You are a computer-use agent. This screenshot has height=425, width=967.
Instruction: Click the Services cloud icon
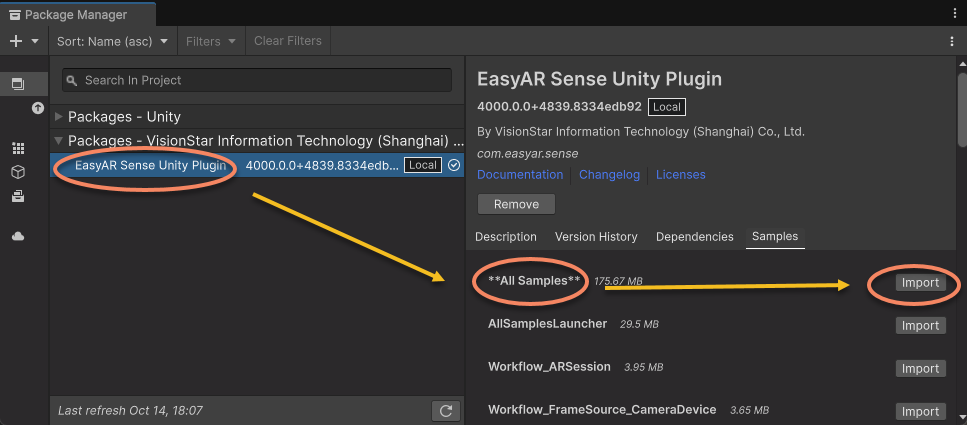pos(18,236)
